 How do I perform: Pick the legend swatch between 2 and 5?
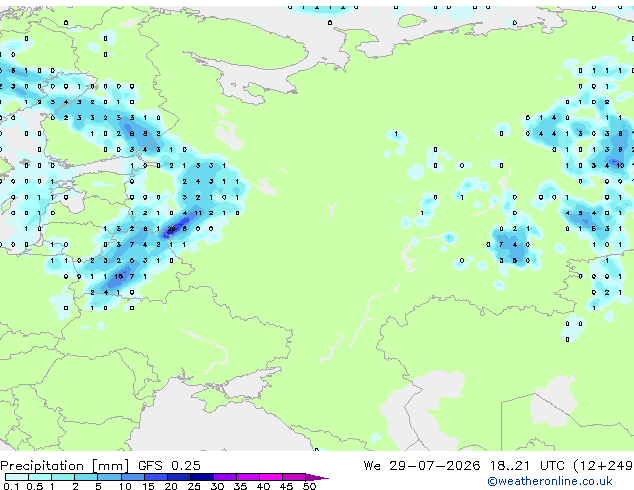(x=86, y=477)
